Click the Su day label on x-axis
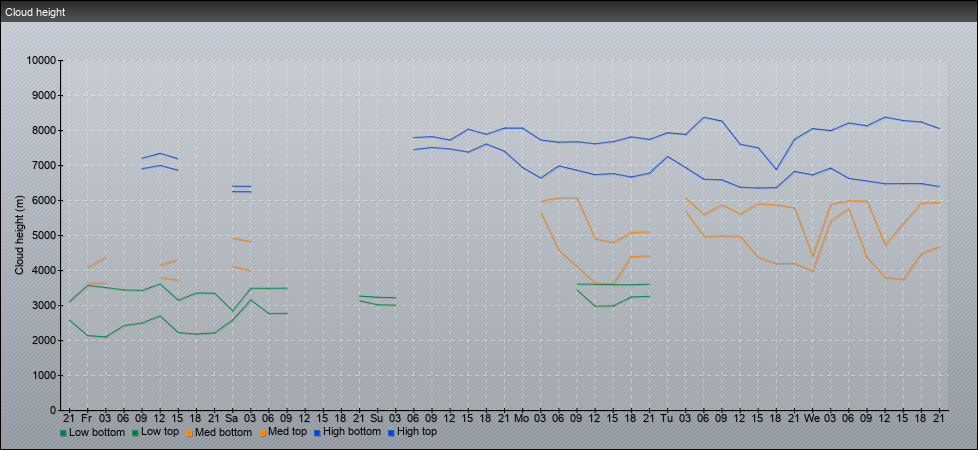Image resolution: width=978 pixels, height=450 pixels. pos(377,418)
